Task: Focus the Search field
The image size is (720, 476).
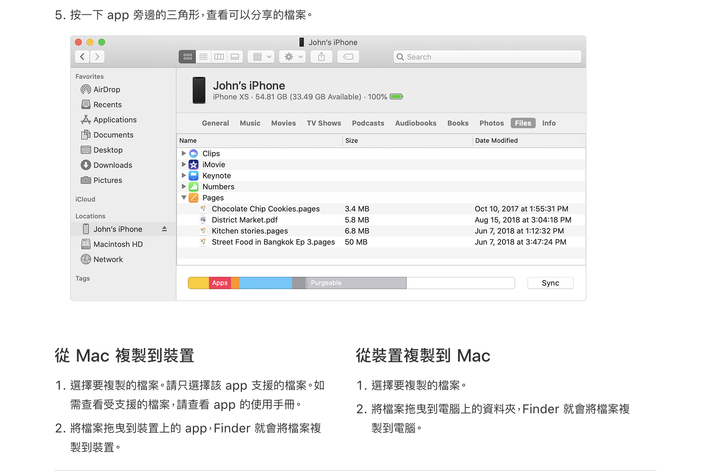Action: point(487,57)
